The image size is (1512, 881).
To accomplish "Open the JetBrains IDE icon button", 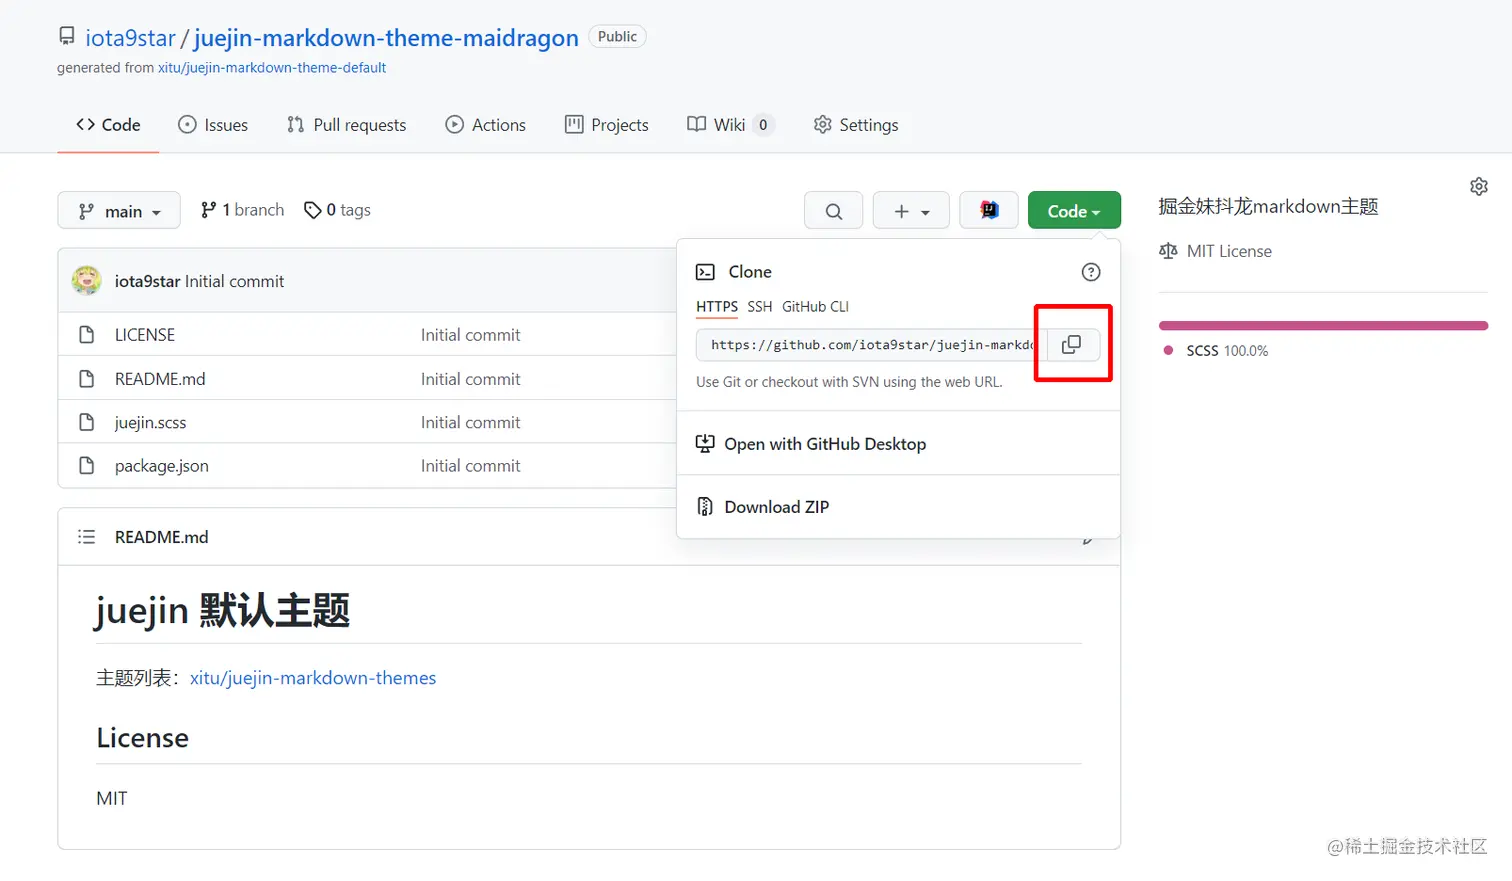I will click(x=989, y=211).
